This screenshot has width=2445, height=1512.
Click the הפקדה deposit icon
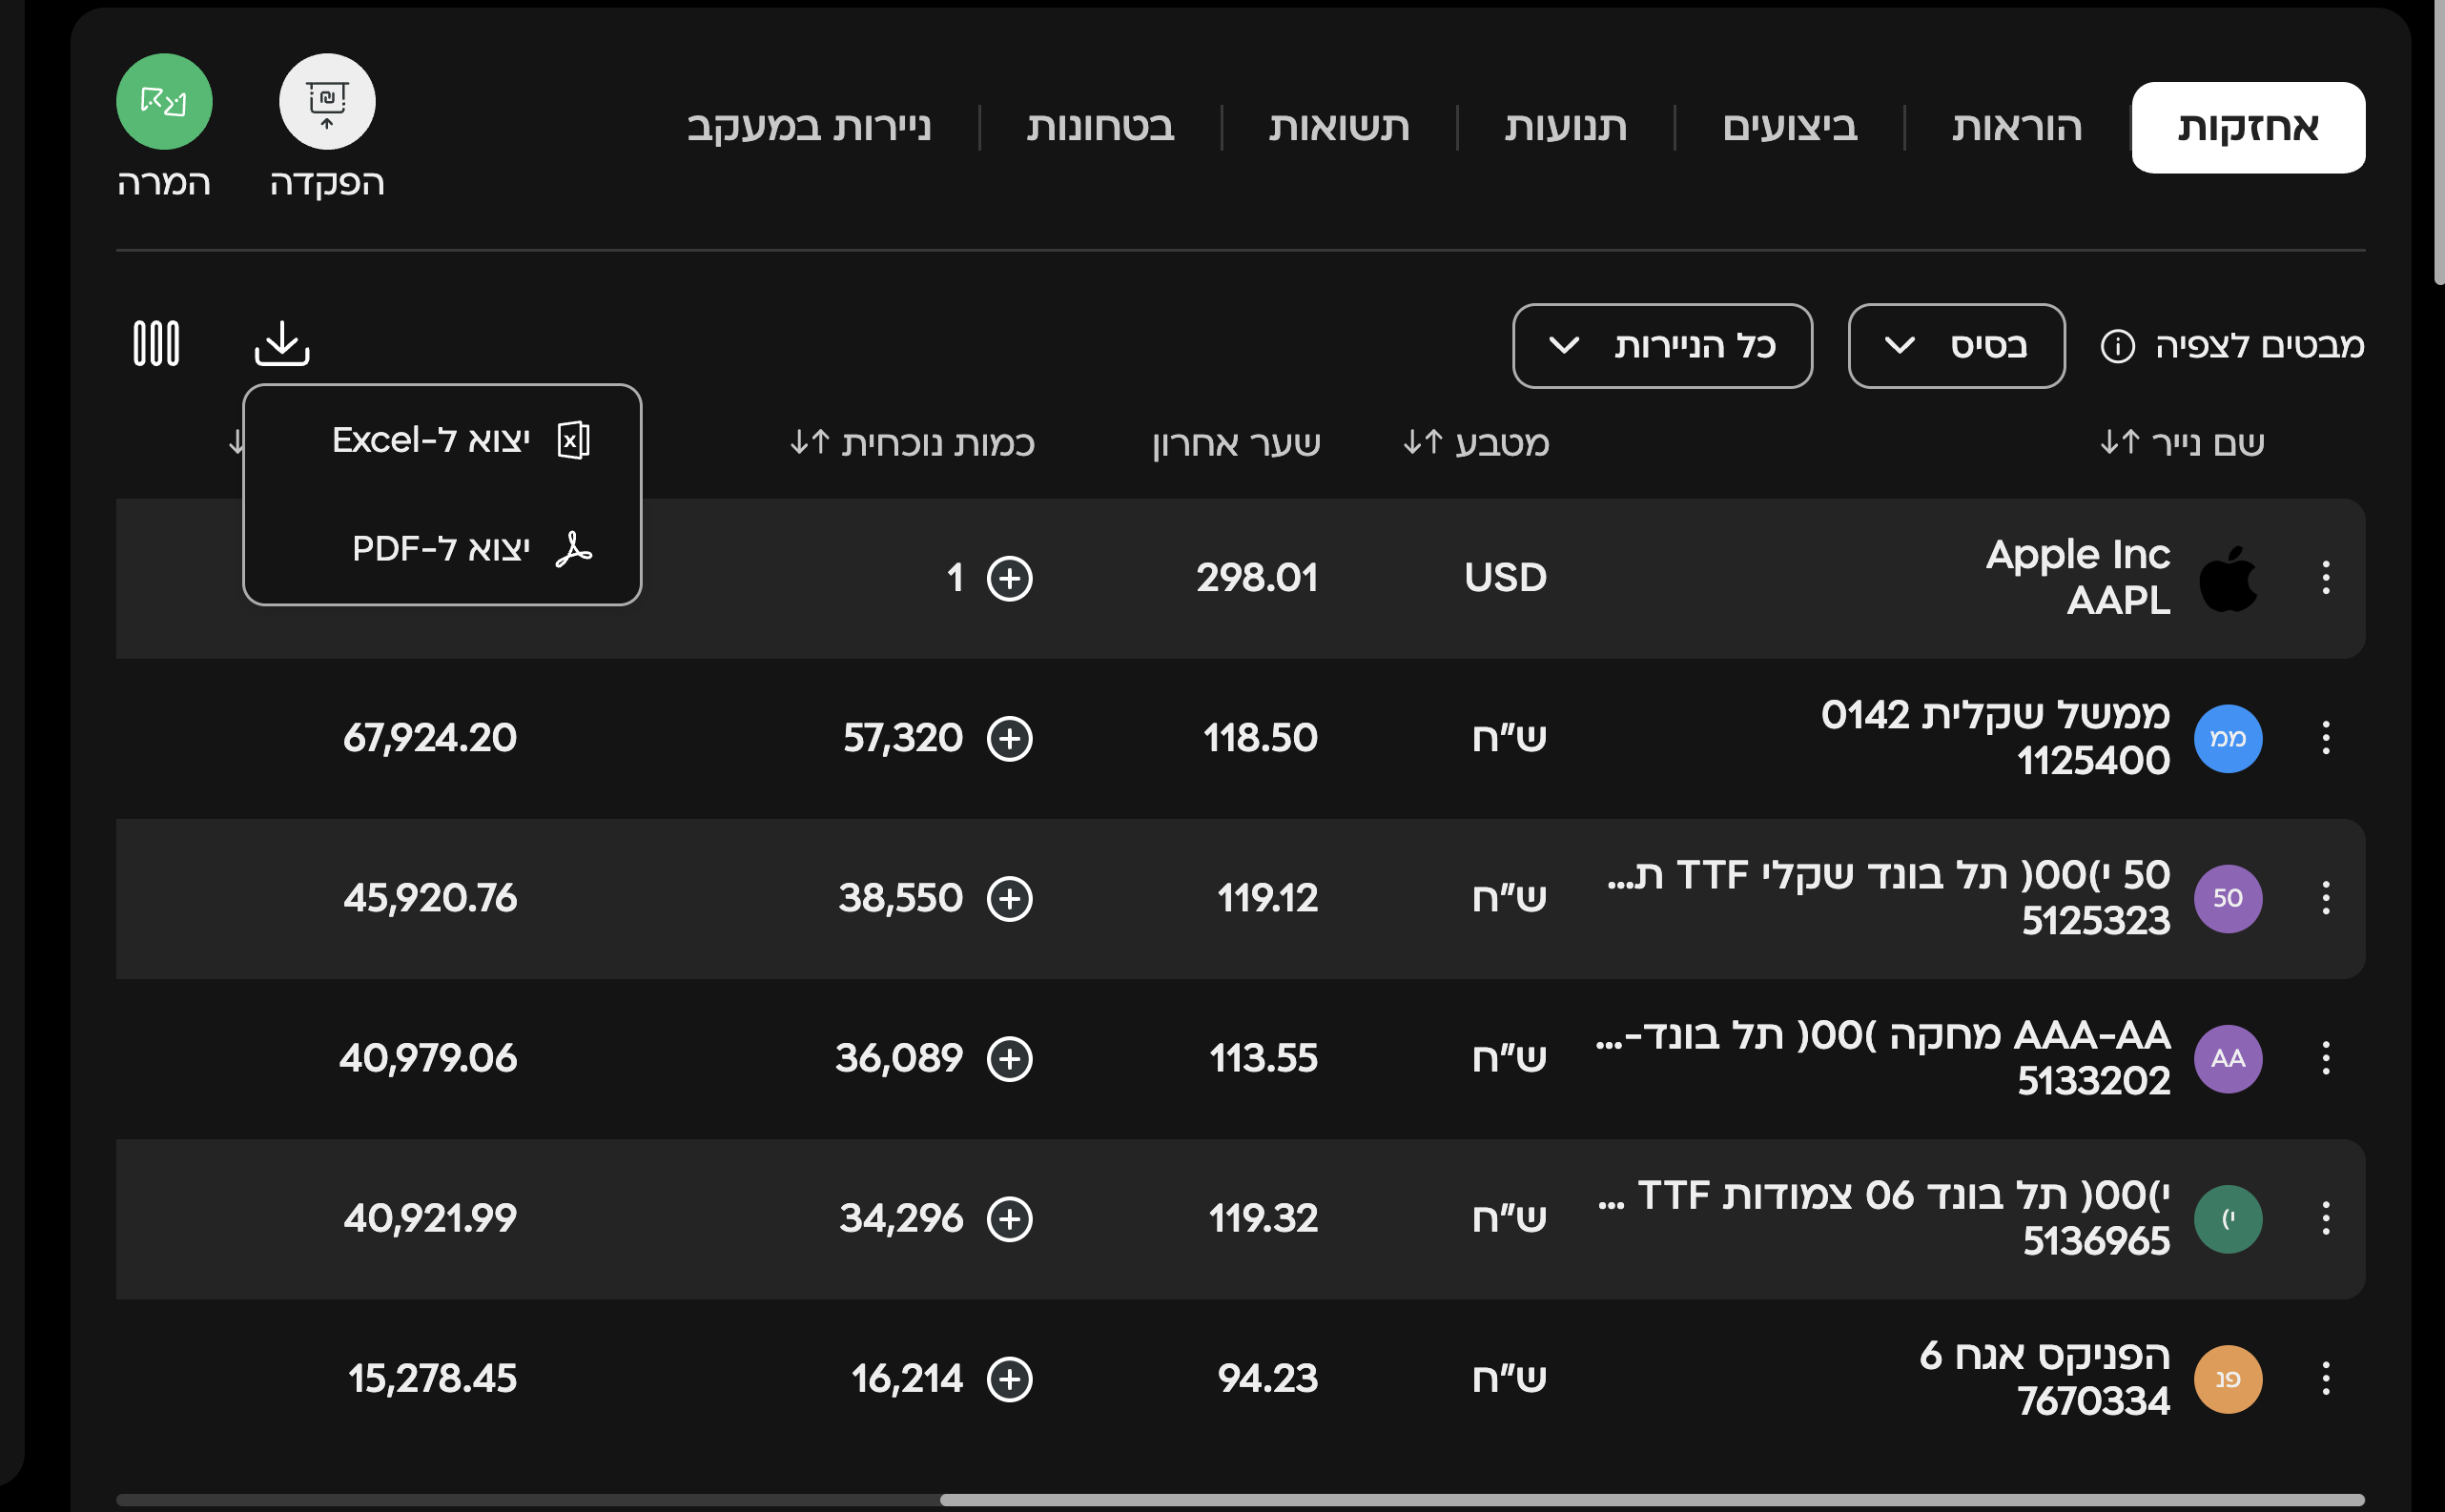coord(327,101)
